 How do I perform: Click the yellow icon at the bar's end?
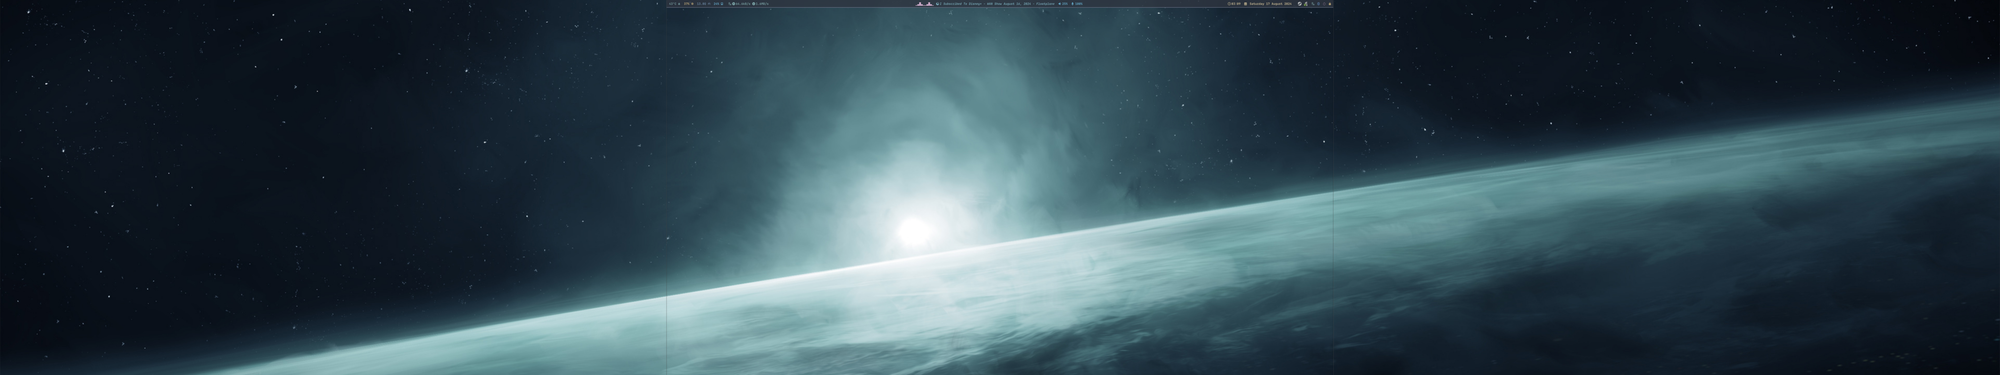[1330, 4]
